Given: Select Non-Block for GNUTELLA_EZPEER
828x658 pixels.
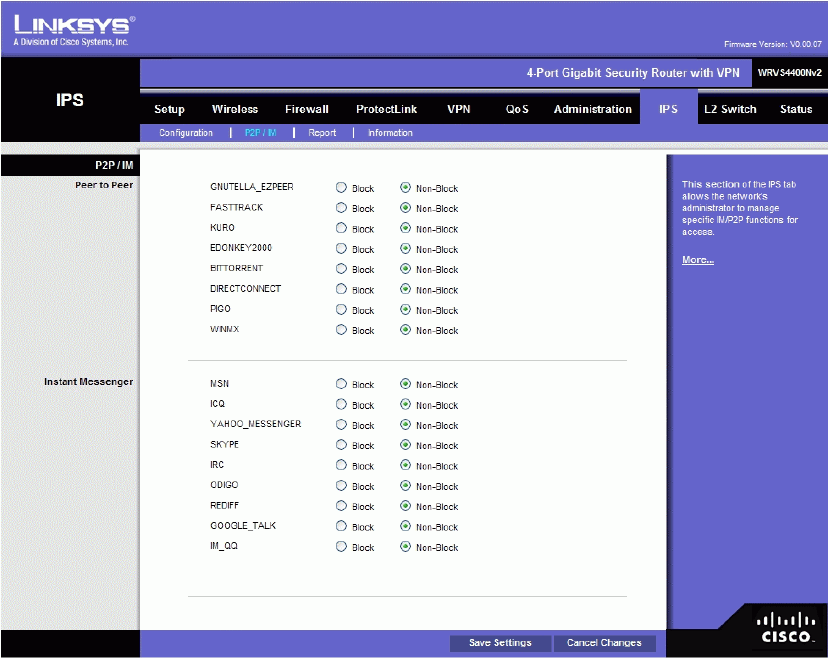Looking at the screenshot, I should point(405,187).
